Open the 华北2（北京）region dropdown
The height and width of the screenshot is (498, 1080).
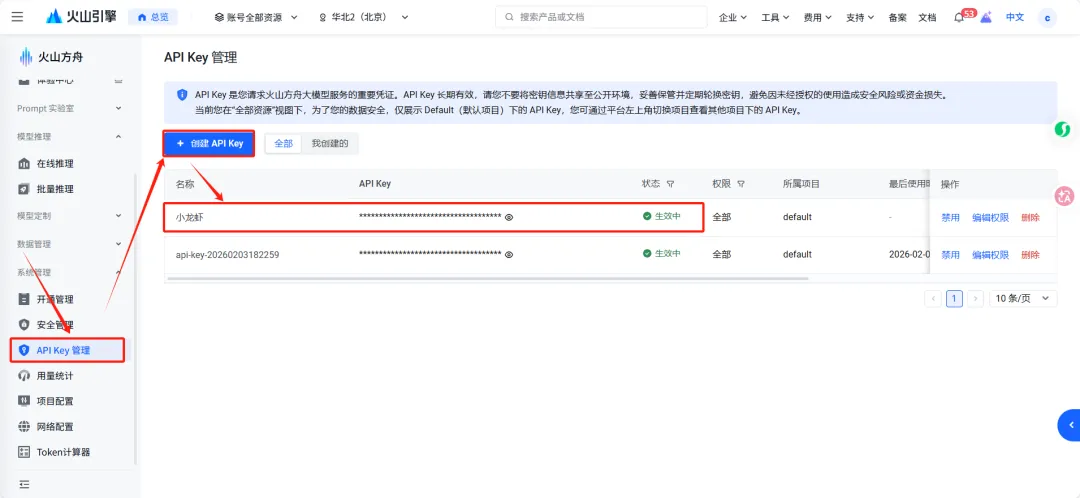coord(364,17)
